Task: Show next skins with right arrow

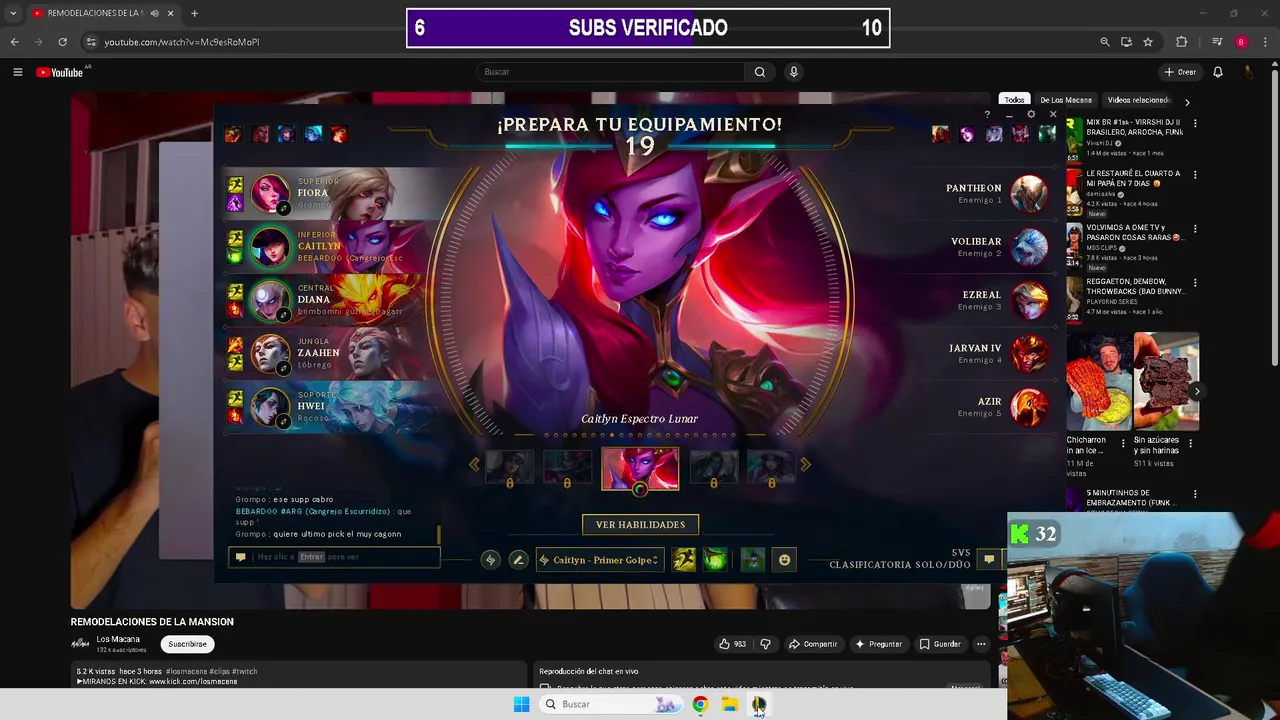Action: pos(805,464)
